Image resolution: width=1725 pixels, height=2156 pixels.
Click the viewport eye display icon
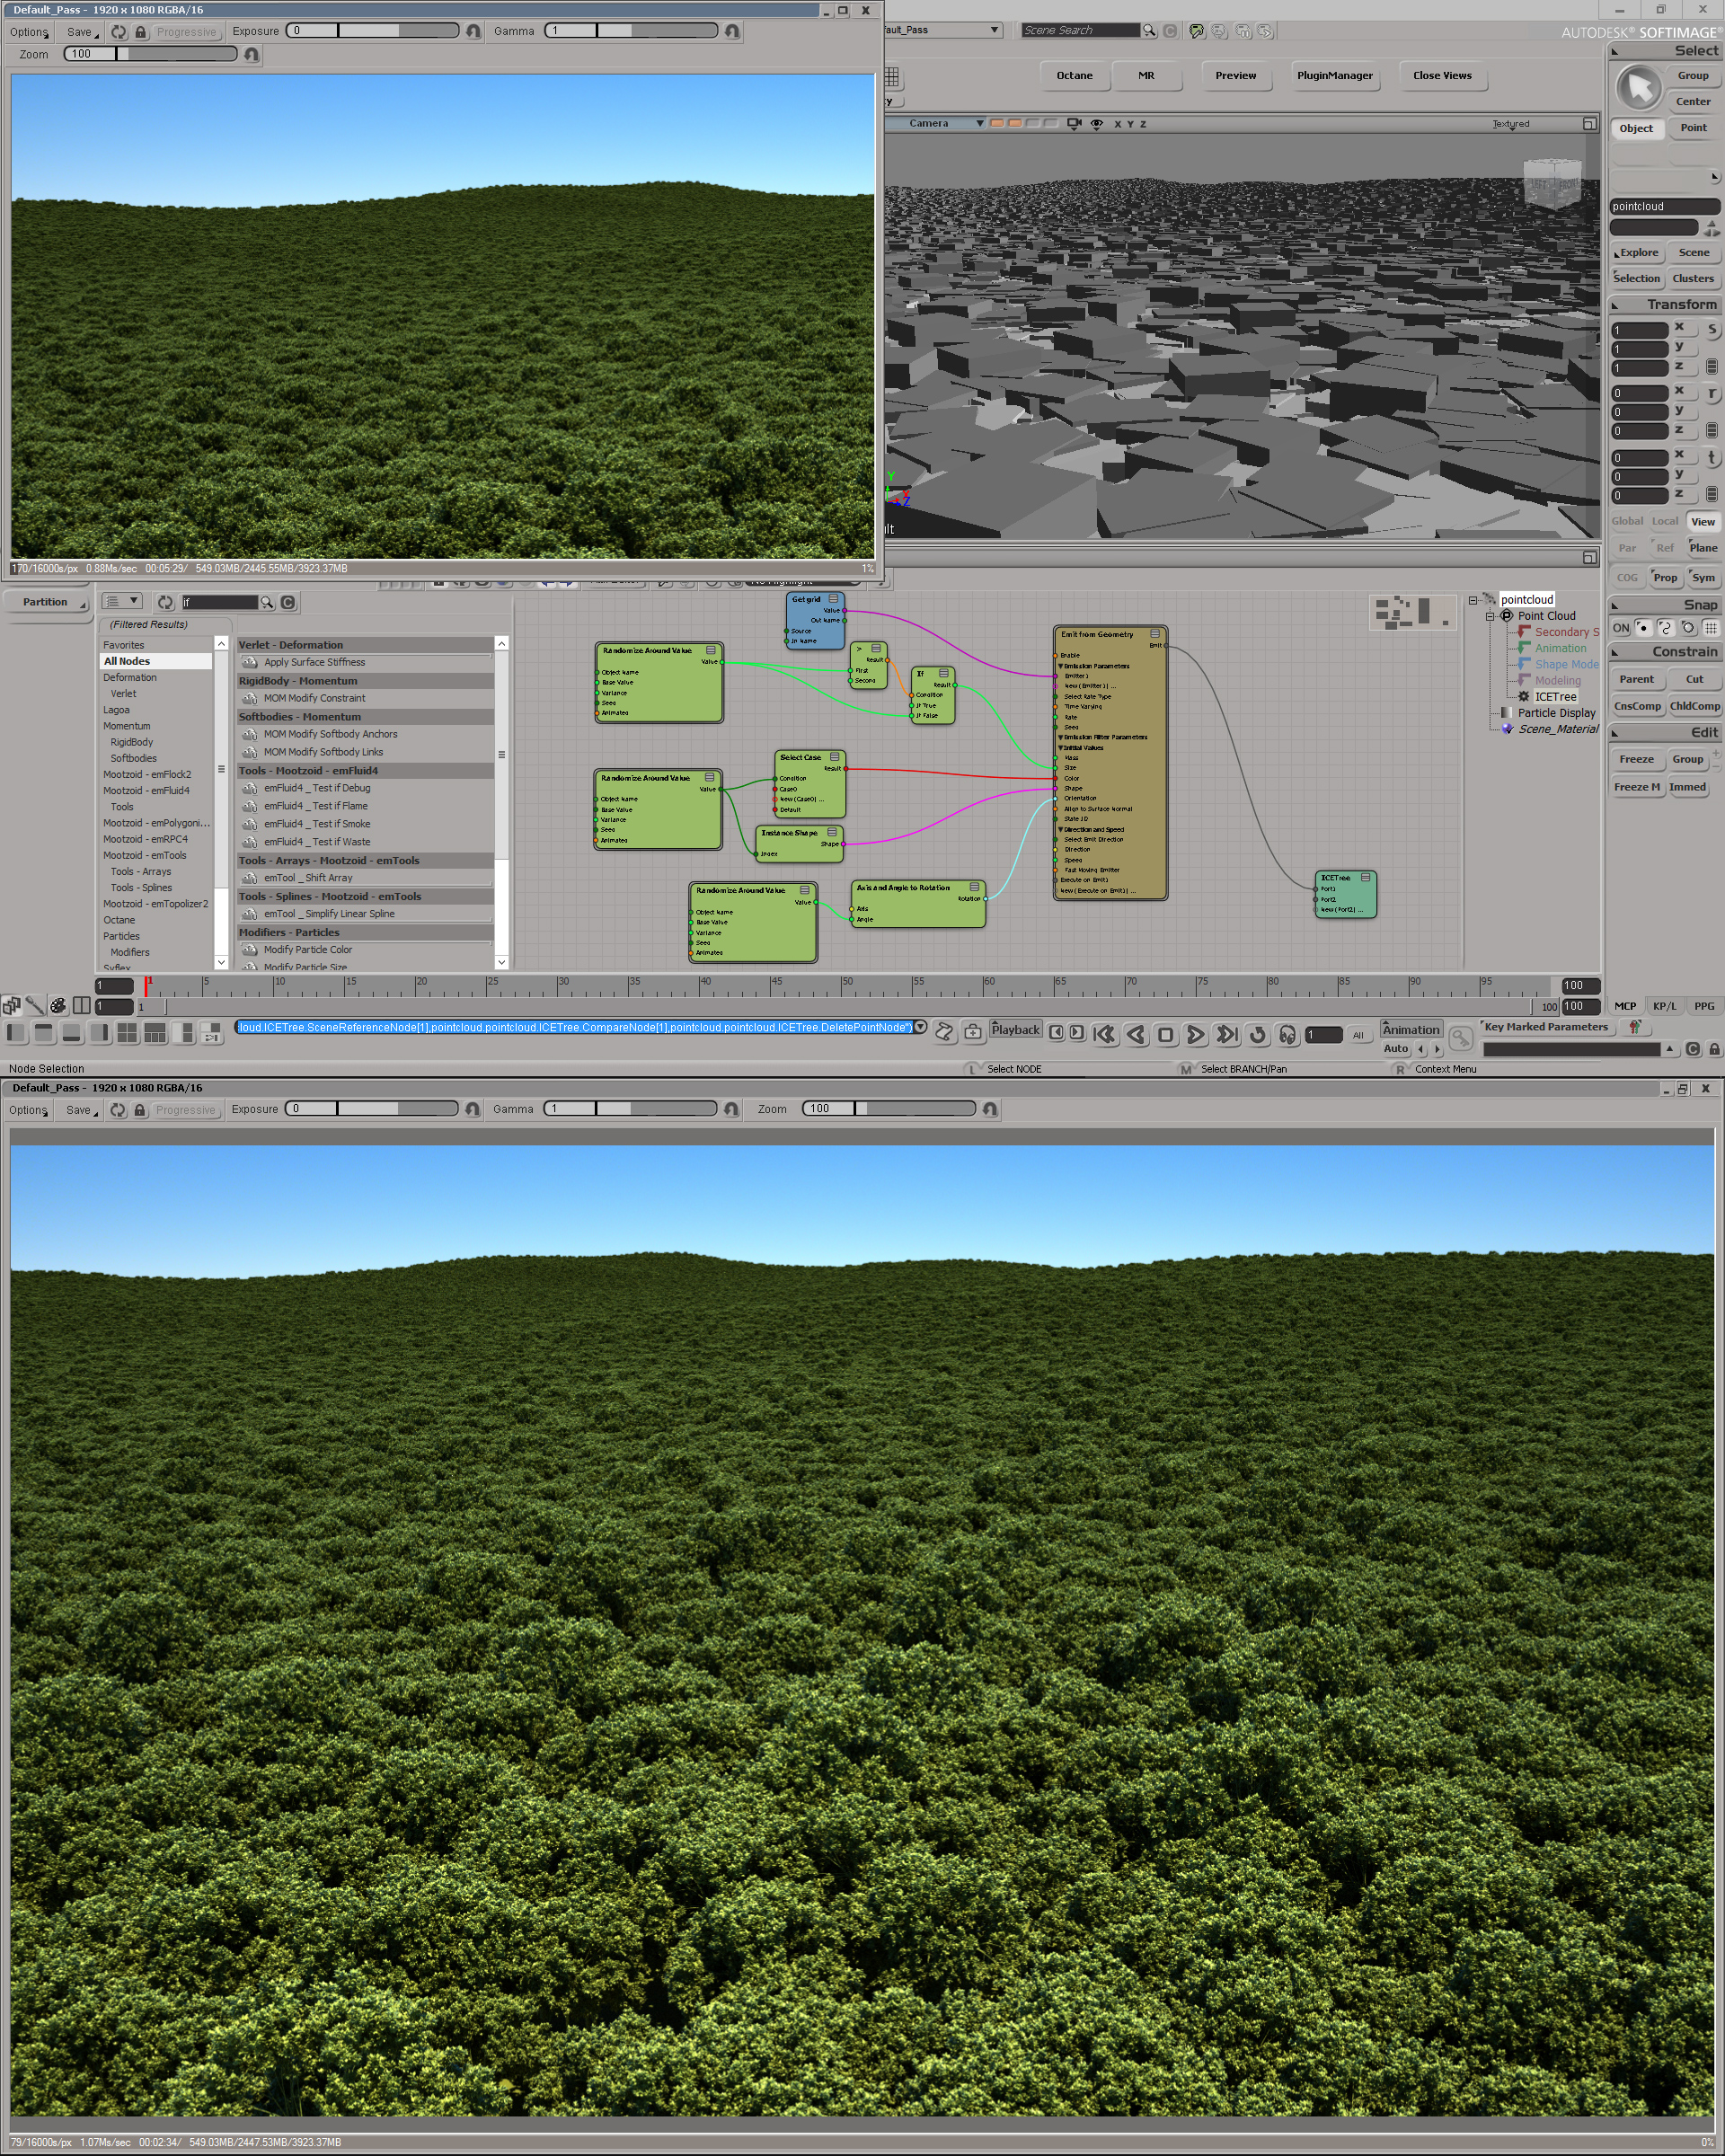pos(1096,124)
